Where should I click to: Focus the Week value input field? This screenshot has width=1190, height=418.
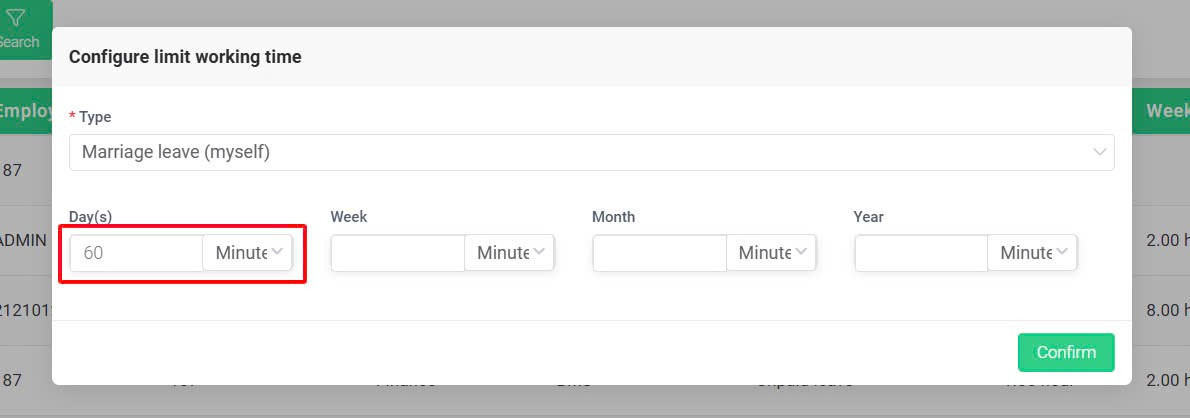398,253
